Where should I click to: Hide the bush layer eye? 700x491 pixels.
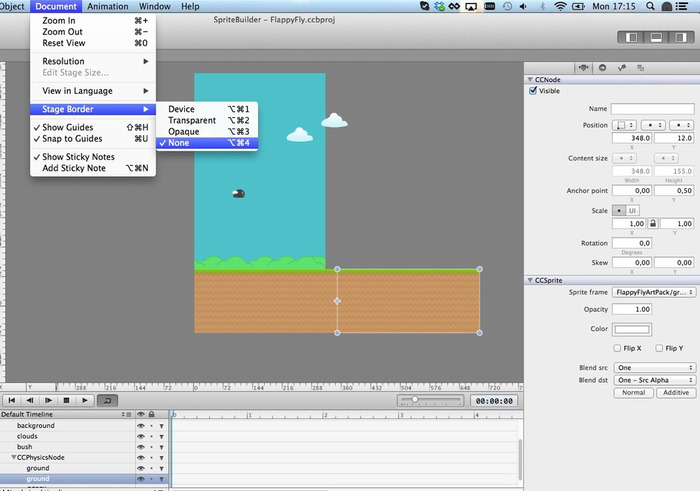click(x=141, y=447)
